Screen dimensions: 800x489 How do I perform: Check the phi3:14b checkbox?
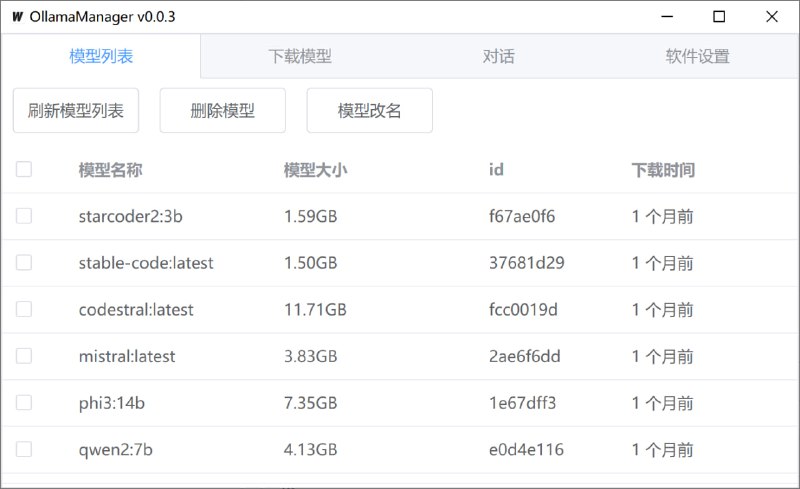24,403
